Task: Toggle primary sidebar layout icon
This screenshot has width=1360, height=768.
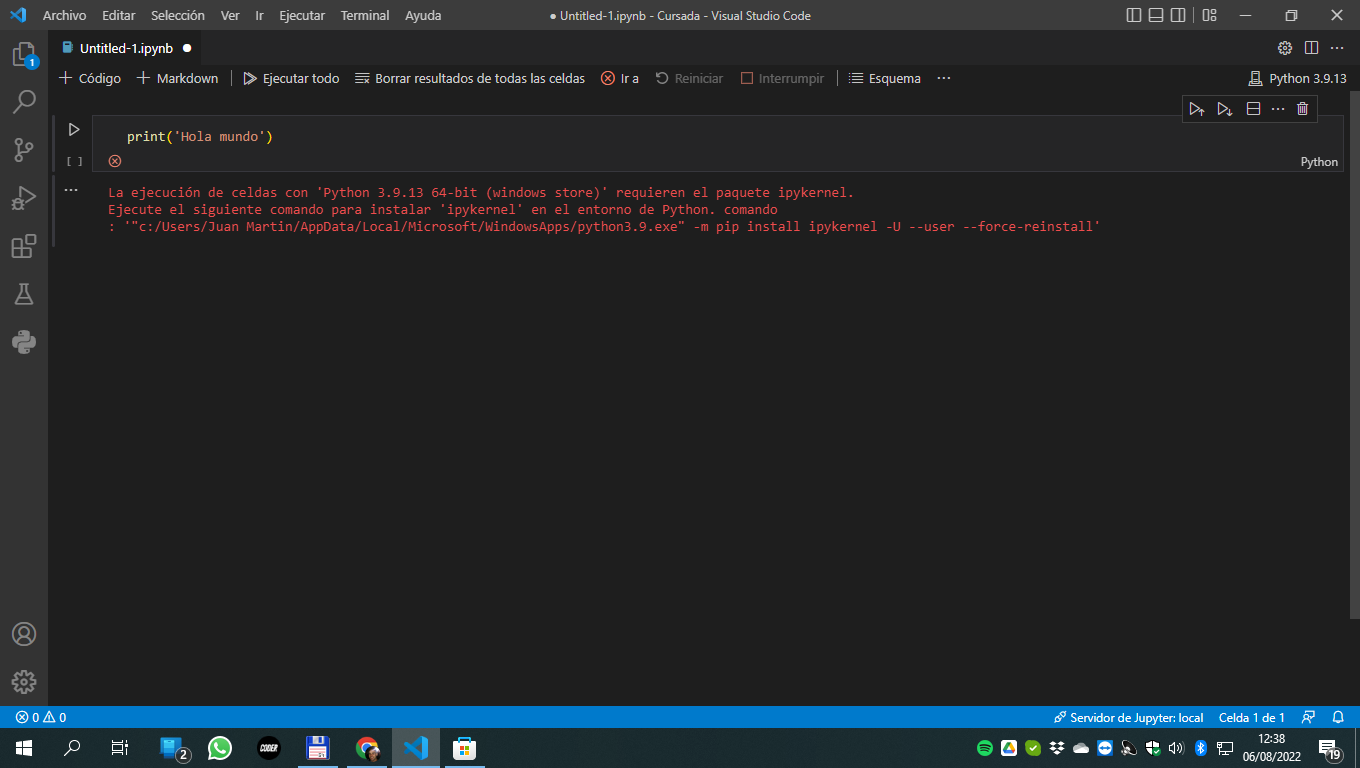Action: pos(1133,15)
